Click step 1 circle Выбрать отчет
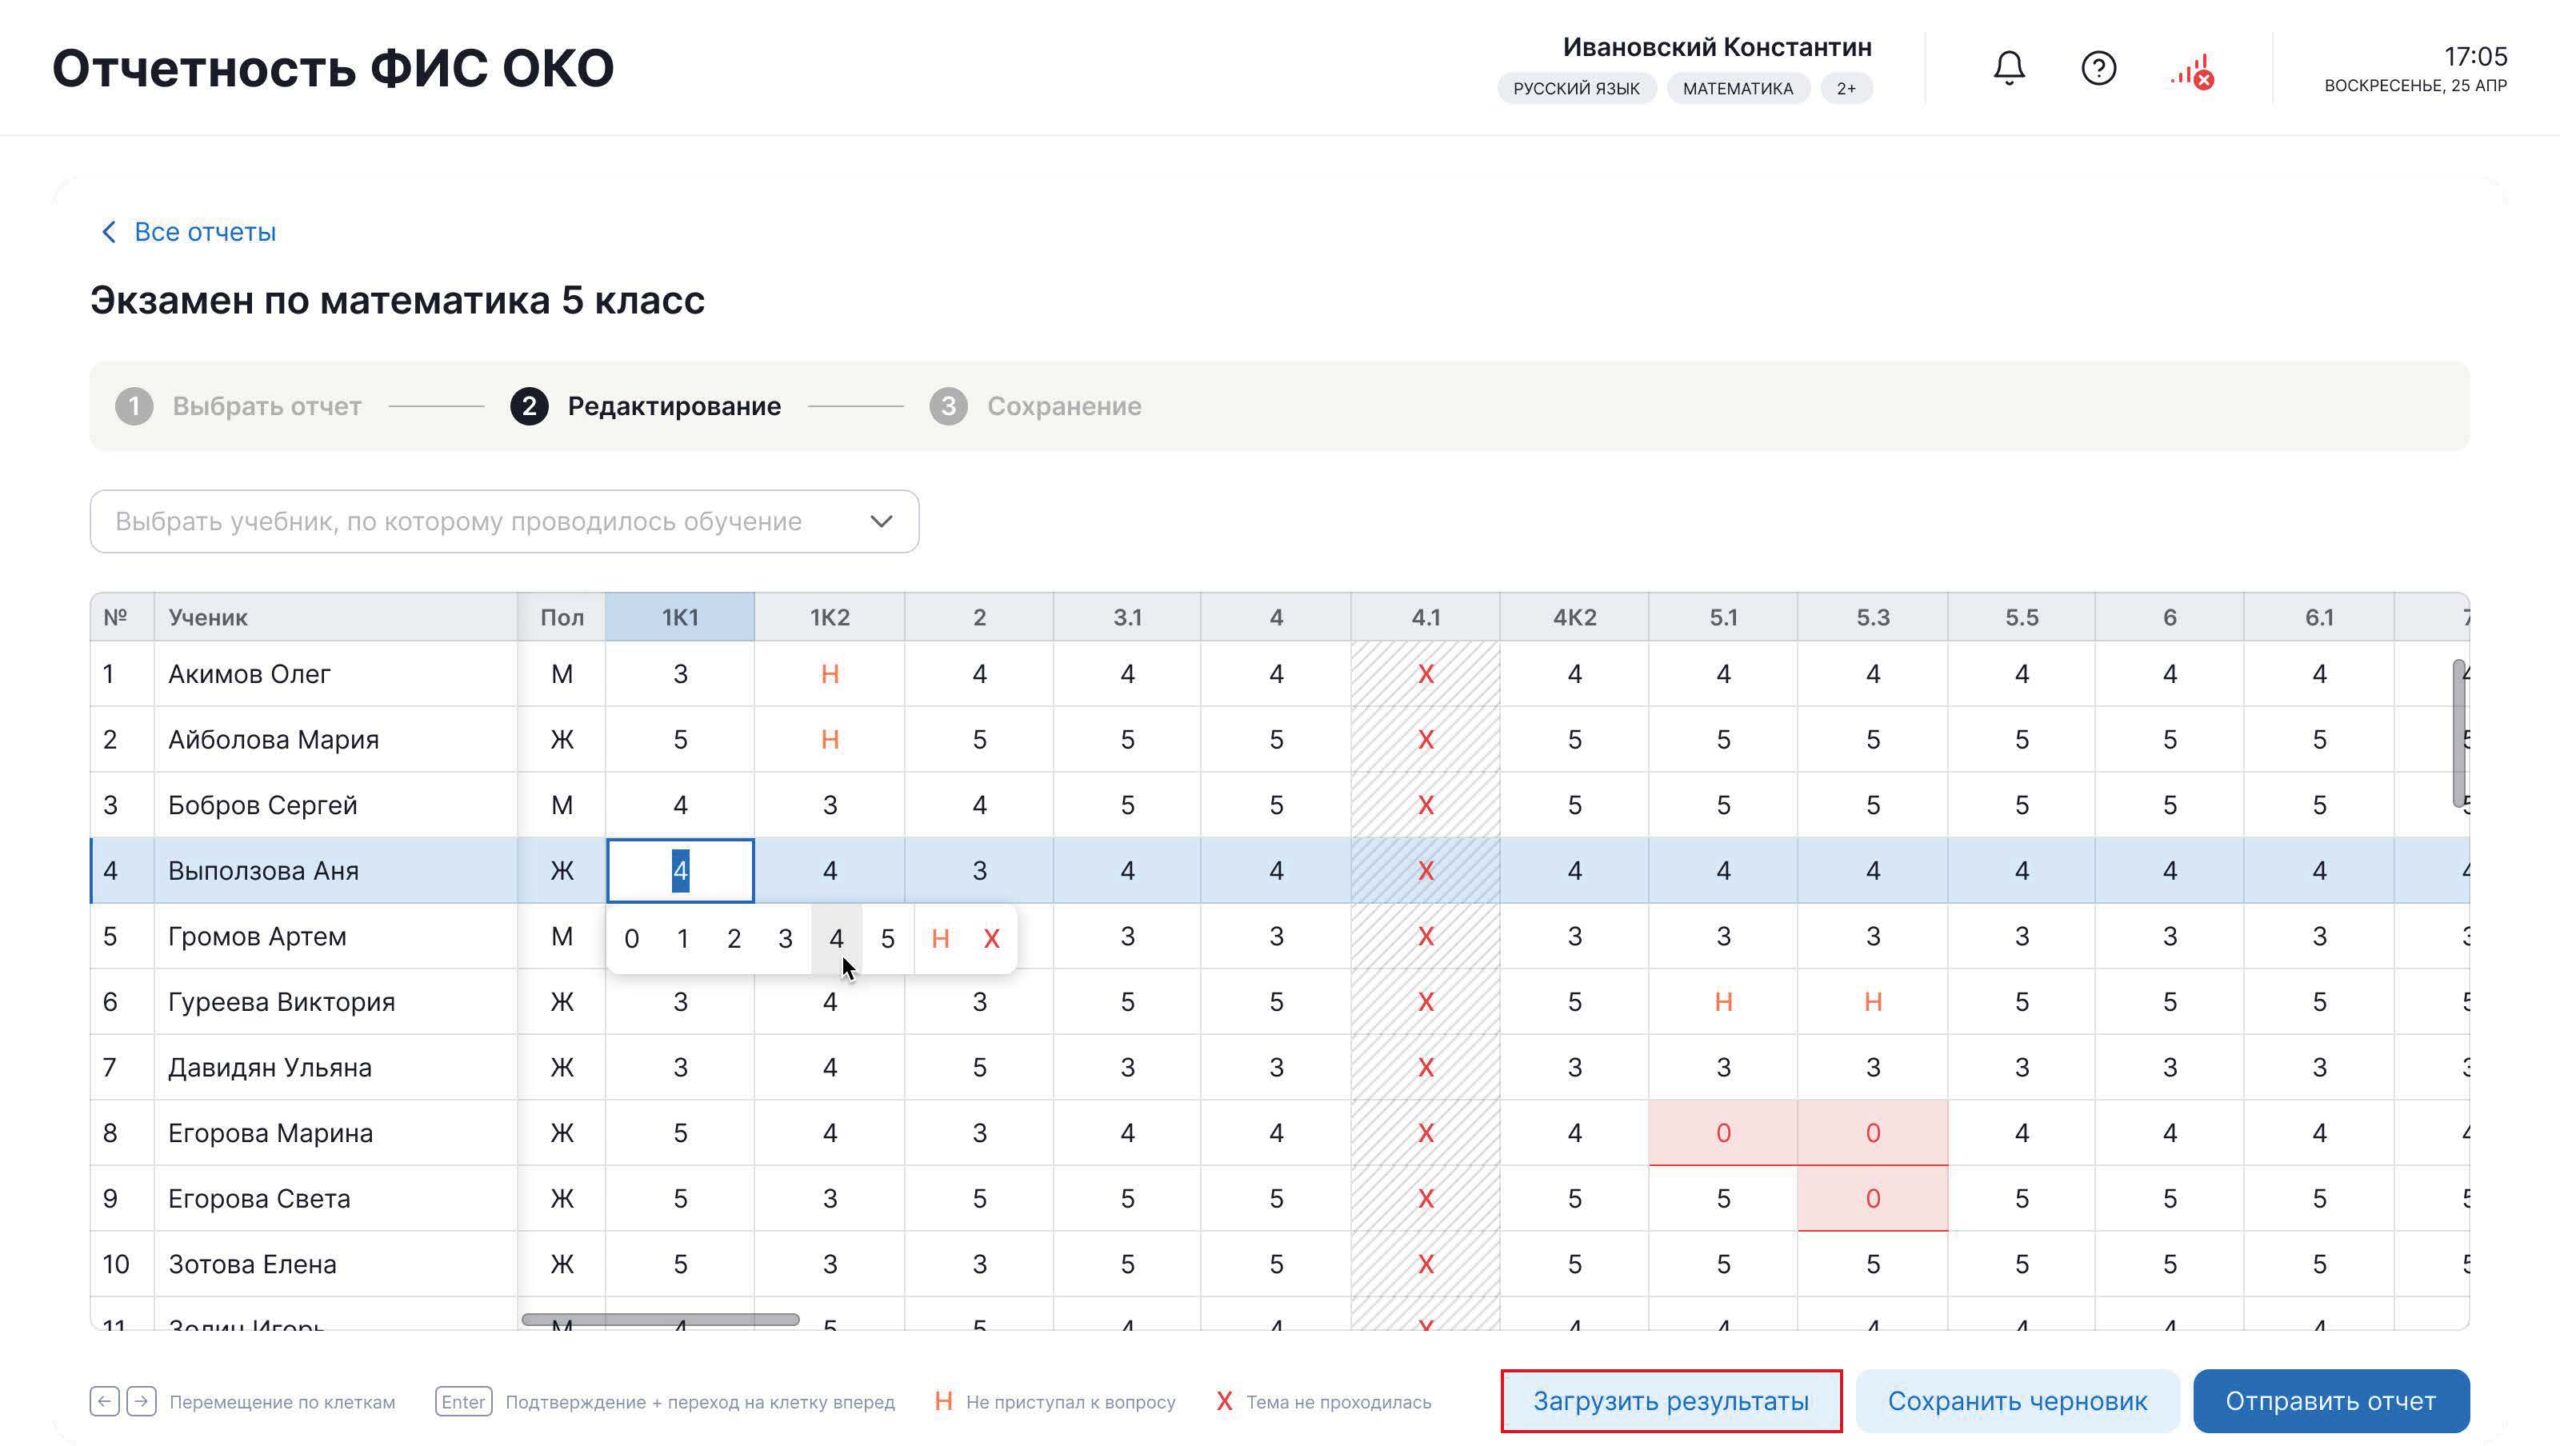Image resolution: width=2560 pixels, height=1446 pixels. pyautogui.click(x=134, y=406)
